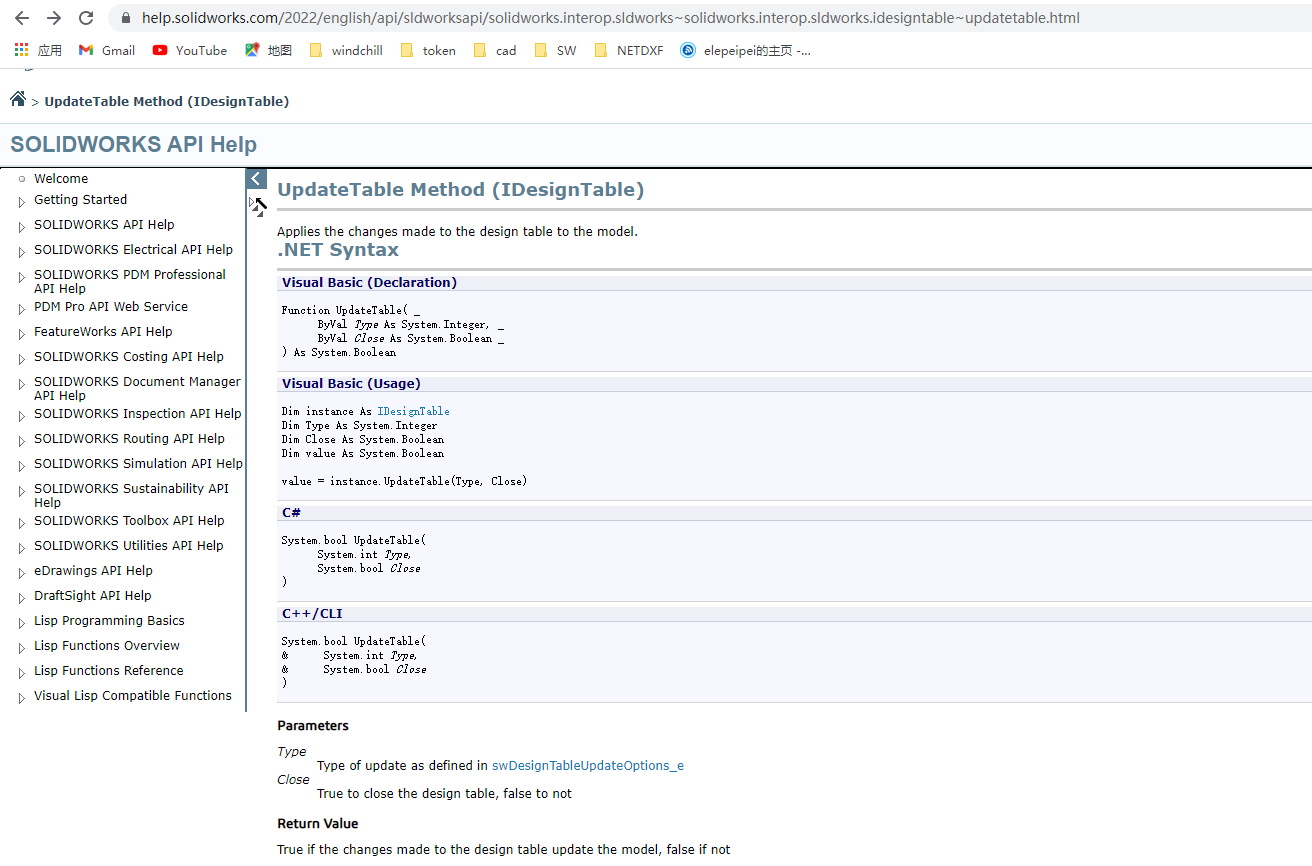
Task: Open the swDesignTableUpdateOptions_e link
Action: [x=588, y=765]
